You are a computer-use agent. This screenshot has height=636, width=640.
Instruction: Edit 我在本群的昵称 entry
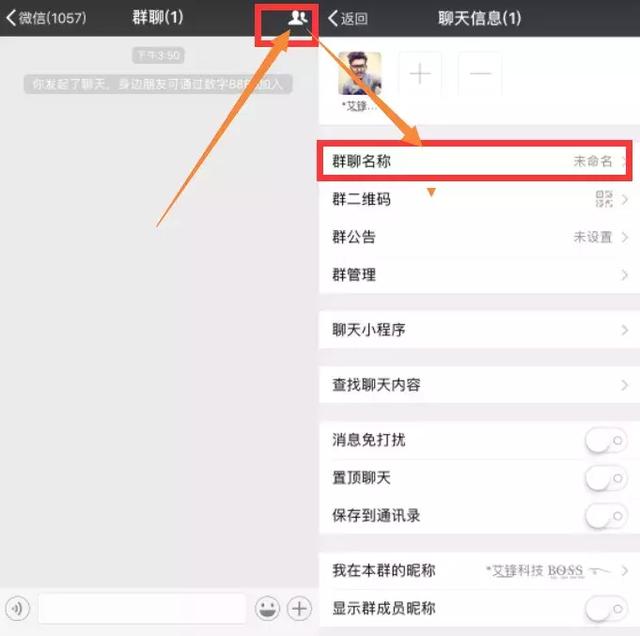click(x=480, y=571)
